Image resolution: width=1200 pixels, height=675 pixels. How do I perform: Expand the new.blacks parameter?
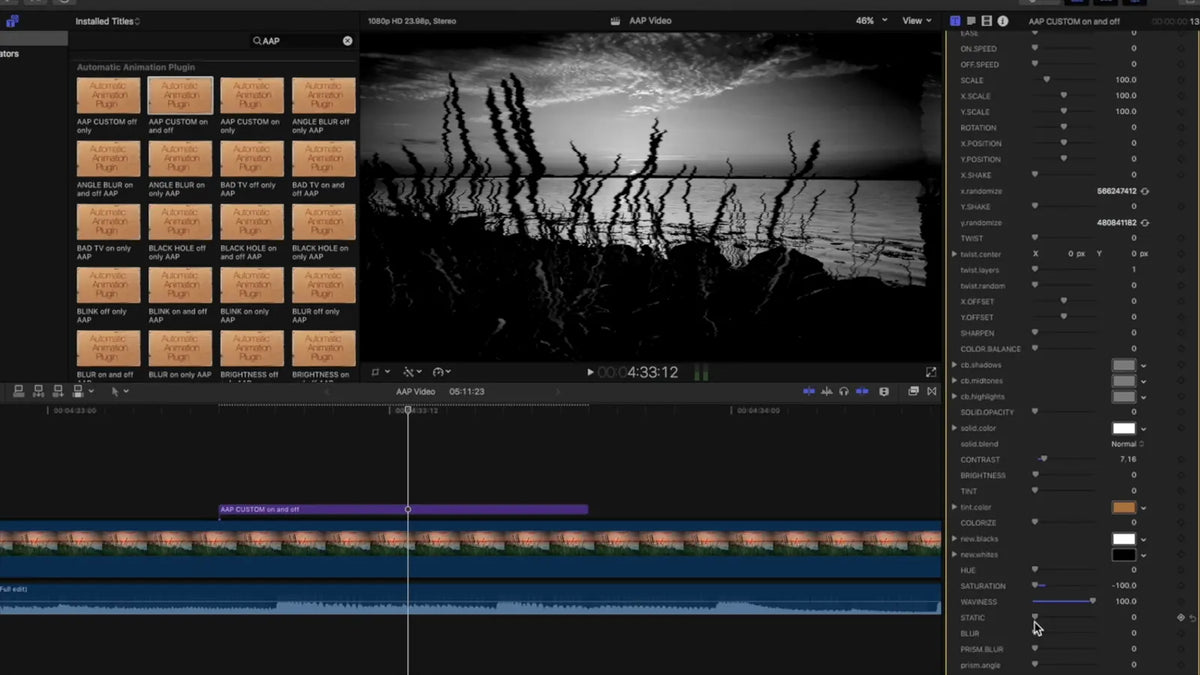tap(954, 539)
